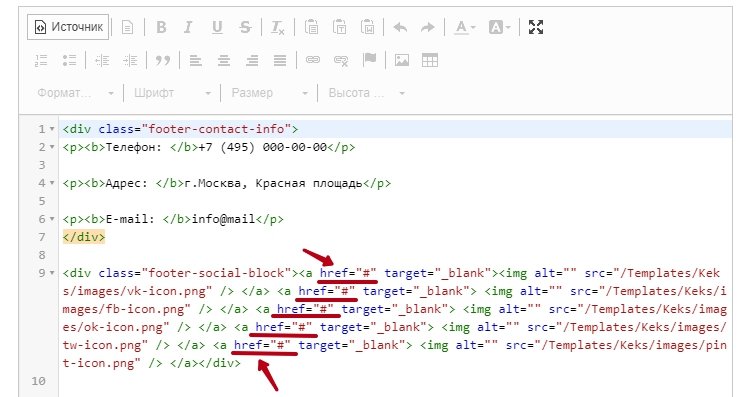
Task: Click the insert Table icon
Action: click(x=429, y=60)
